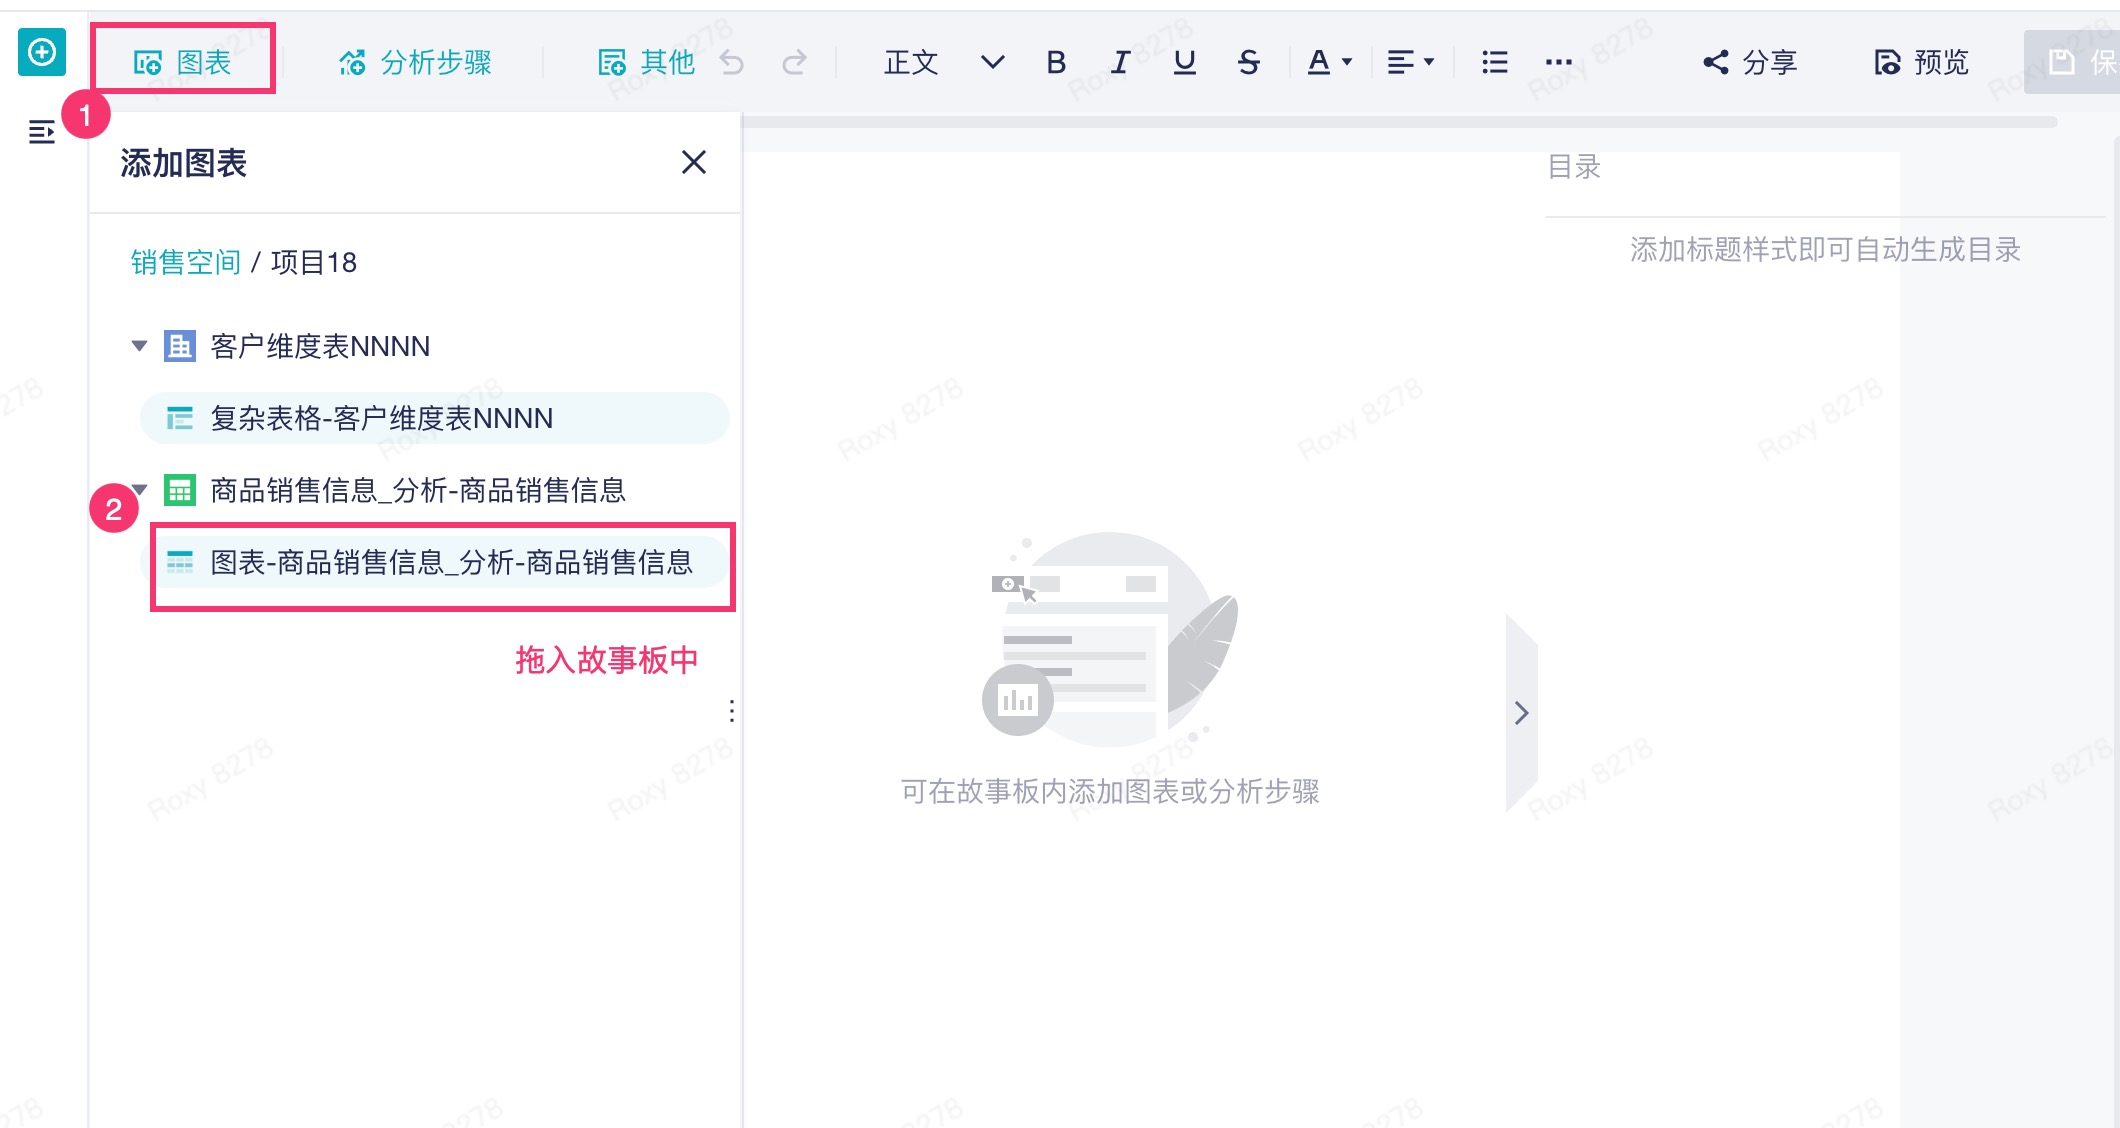Apply italic formatting
The width and height of the screenshot is (2120, 1128).
[1120, 63]
